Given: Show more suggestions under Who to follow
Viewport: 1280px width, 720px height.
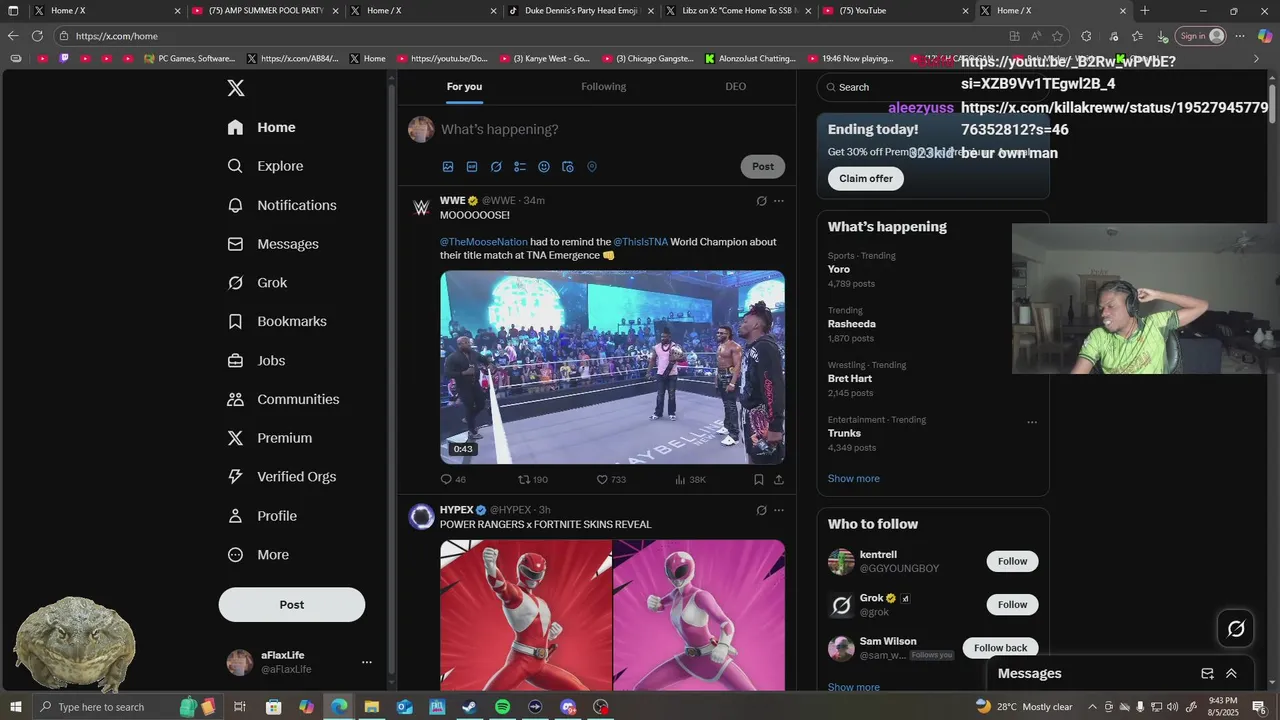Looking at the screenshot, I should pos(854,687).
